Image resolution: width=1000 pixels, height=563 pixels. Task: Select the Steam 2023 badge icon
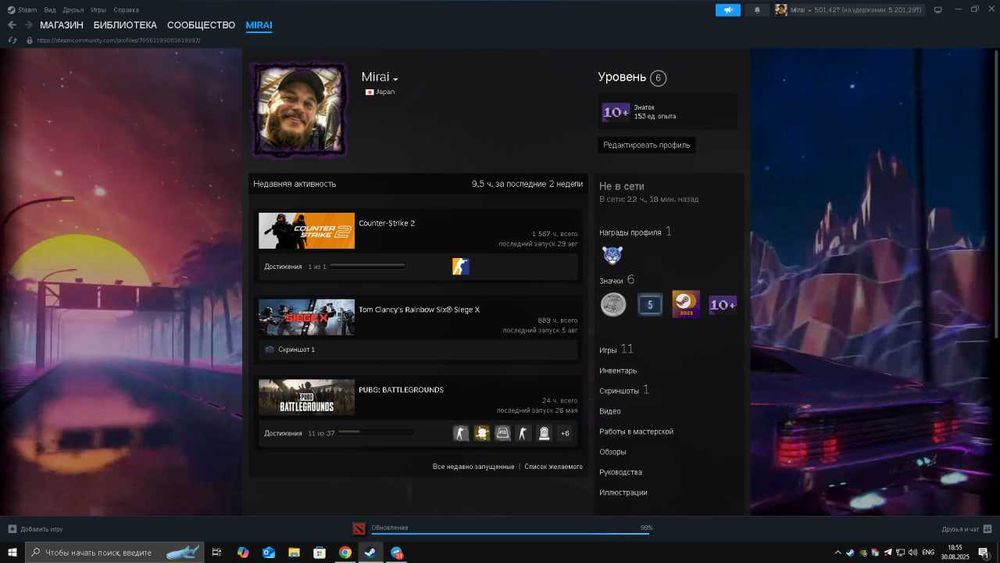point(685,304)
